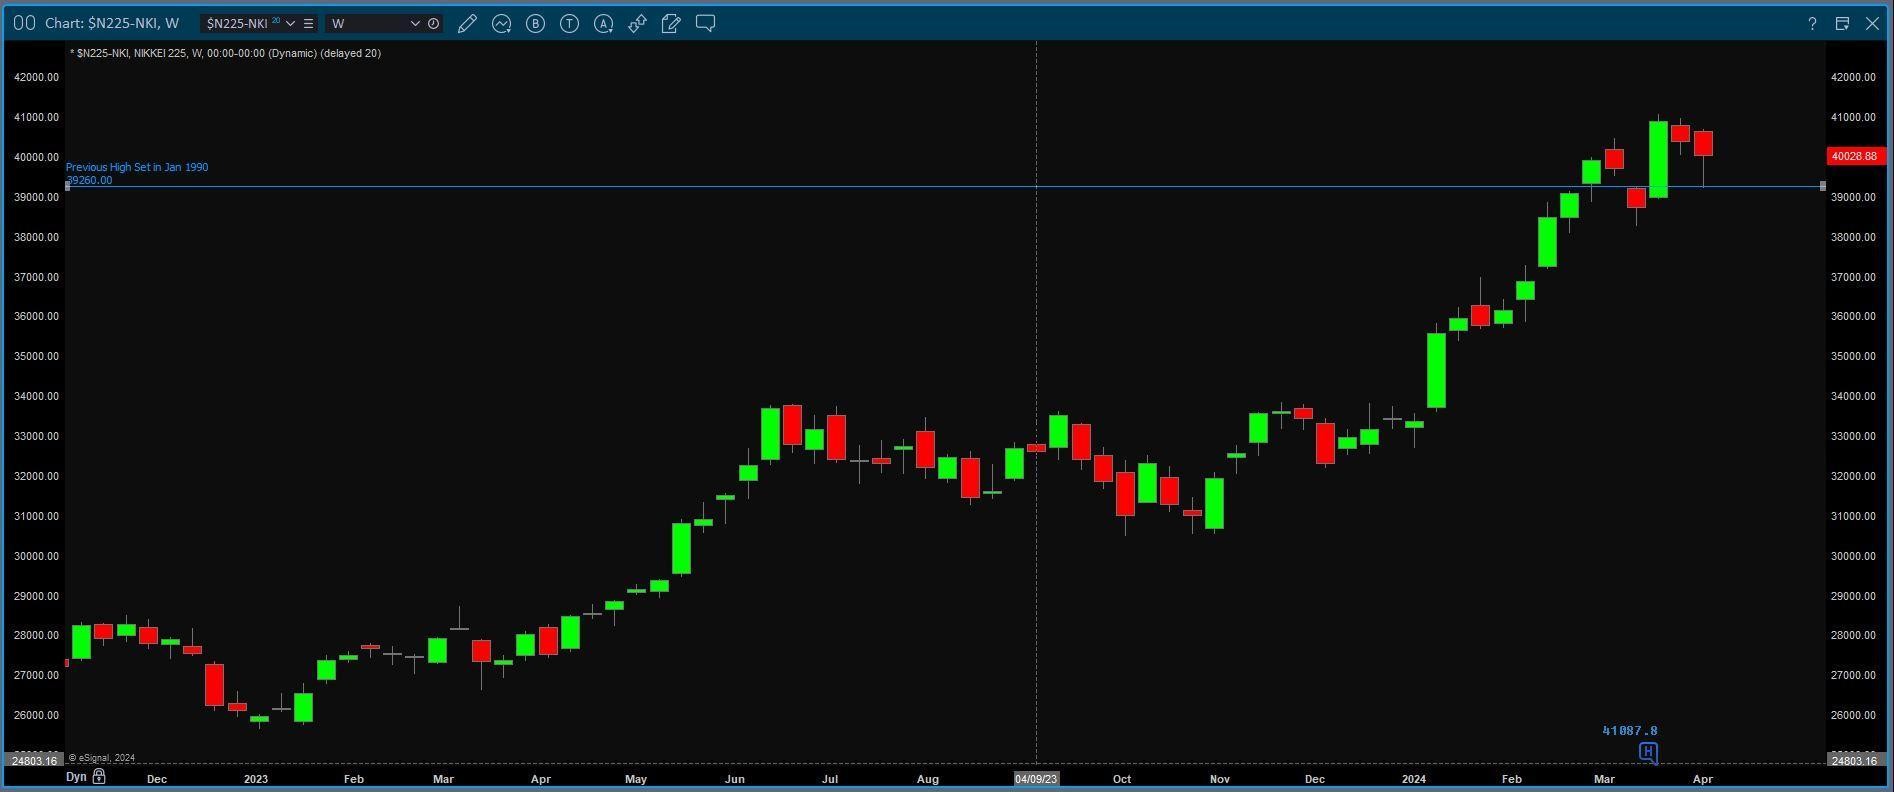Toggle the Dyn scaling mode label

[x=76, y=777]
